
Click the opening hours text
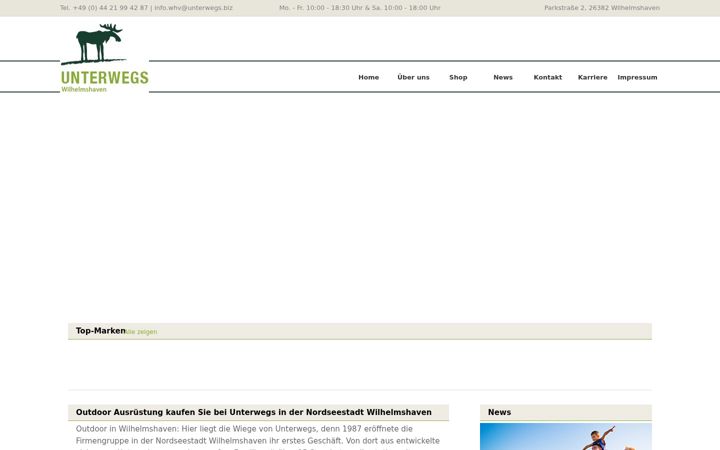point(360,8)
